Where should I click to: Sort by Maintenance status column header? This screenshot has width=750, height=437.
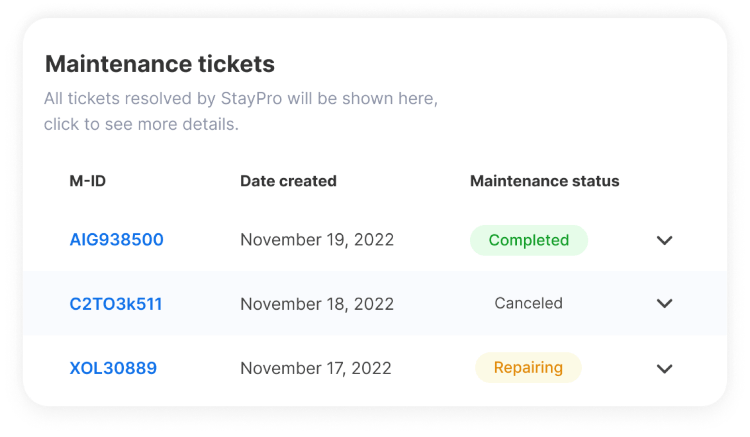[x=545, y=181]
